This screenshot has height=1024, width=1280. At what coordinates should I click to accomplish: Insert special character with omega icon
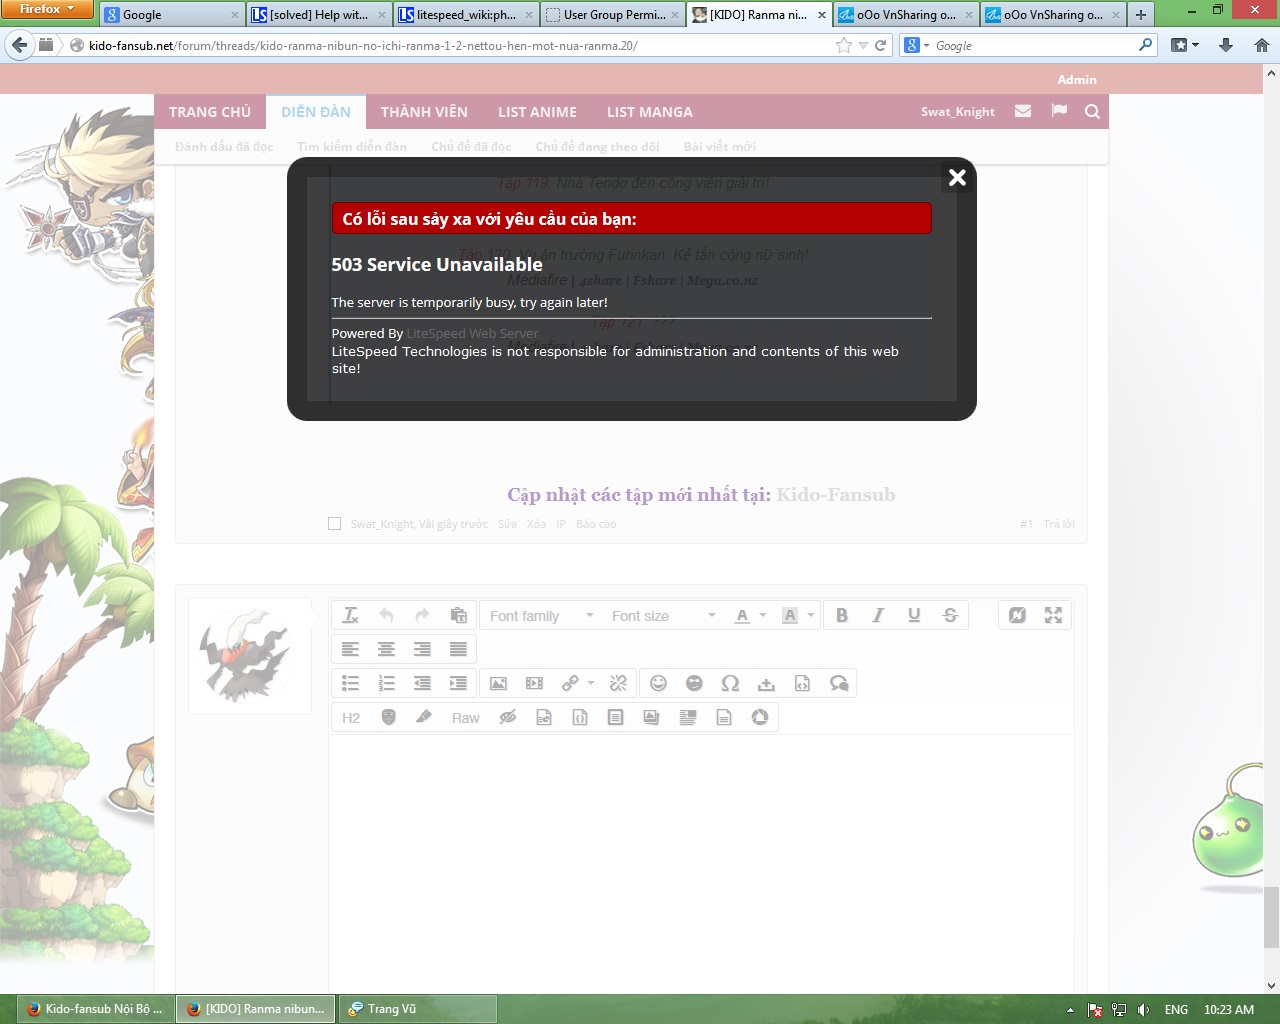tap(730, 684)
